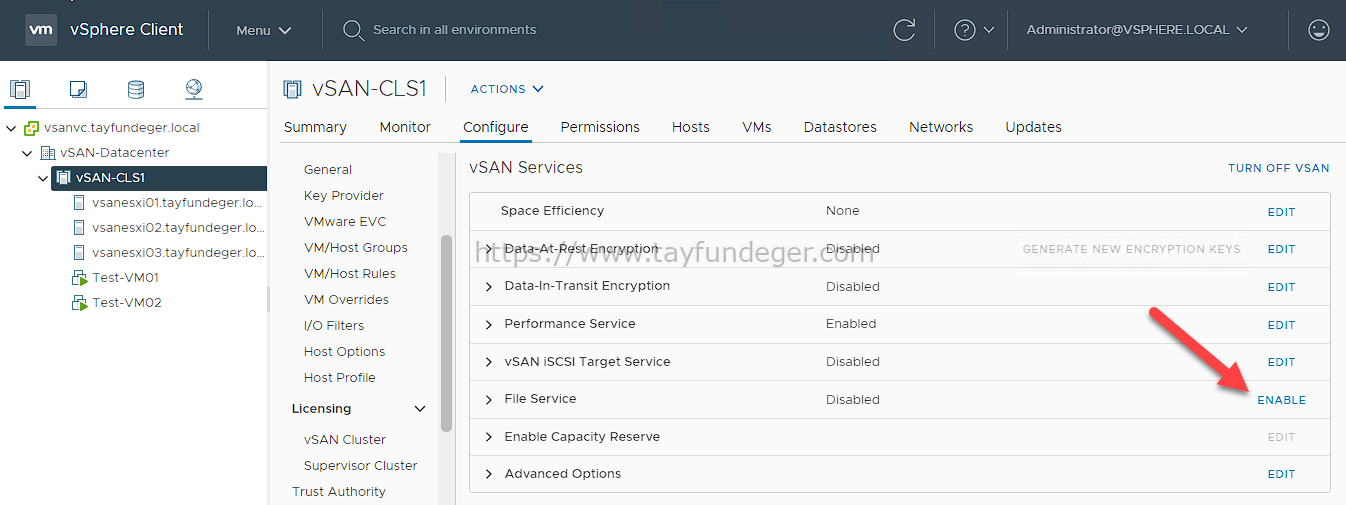Switch to the Monitor tab
The image size is (1346, 505).
pos(405,127)
